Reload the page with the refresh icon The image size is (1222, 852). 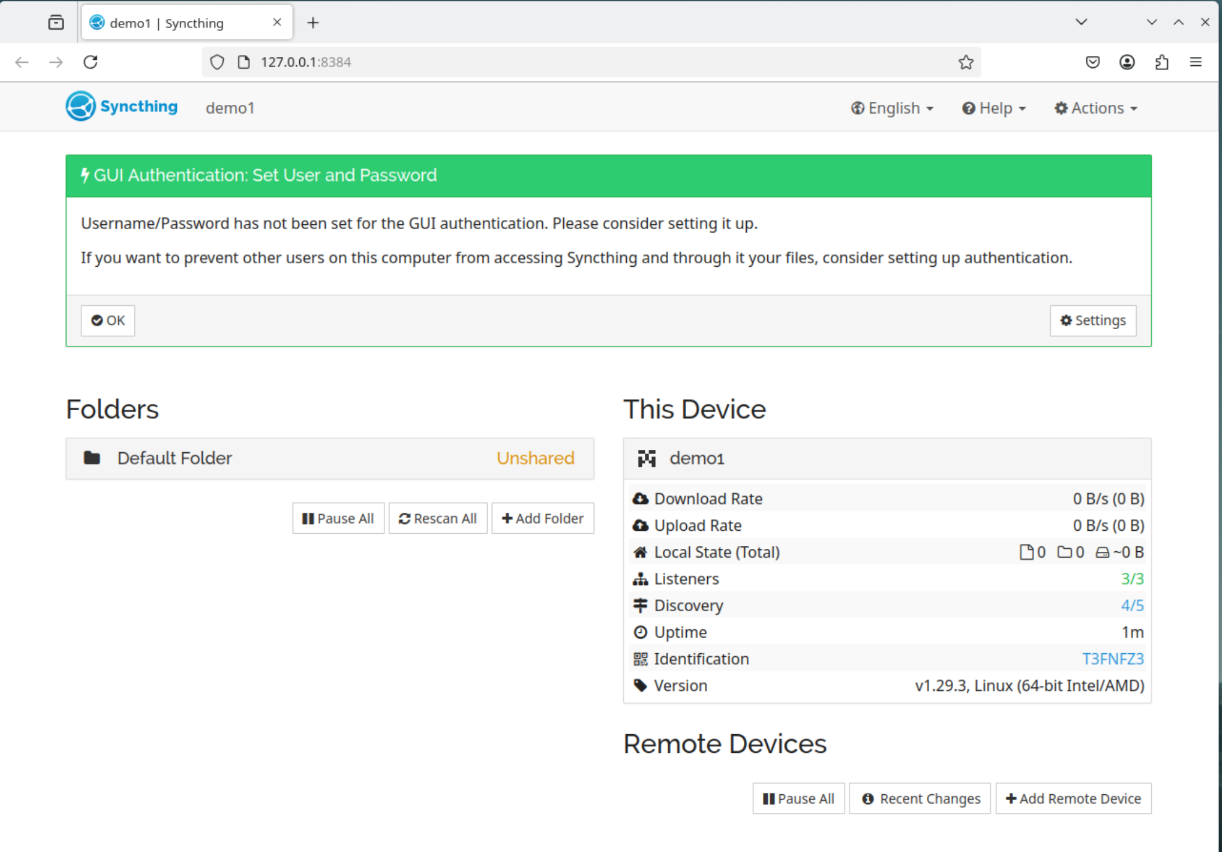click(90, 62)
